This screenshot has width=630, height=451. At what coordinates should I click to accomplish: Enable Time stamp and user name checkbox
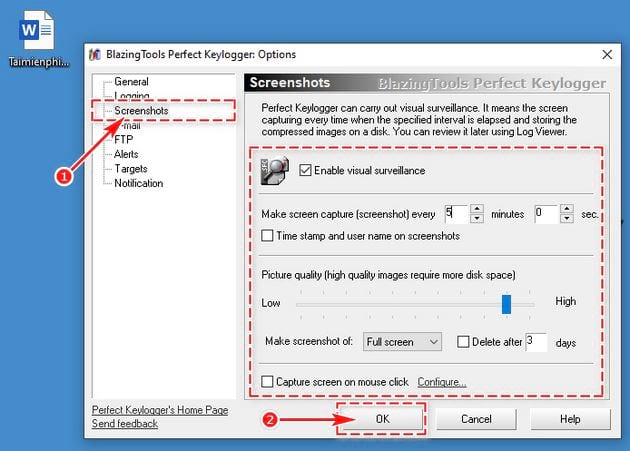tap(267, 236)
